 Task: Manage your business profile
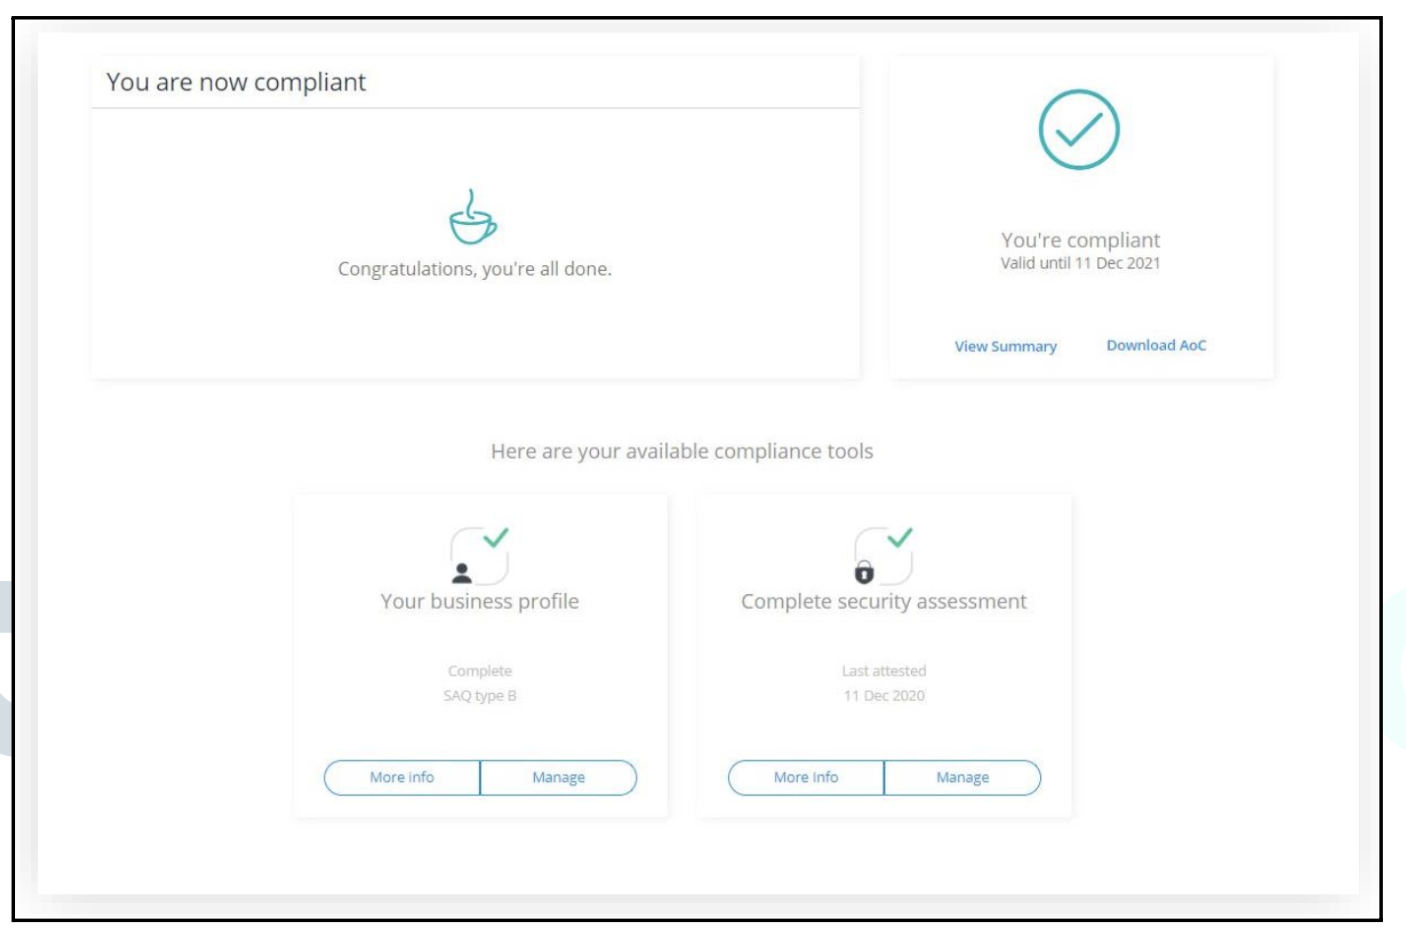(558, 777)
